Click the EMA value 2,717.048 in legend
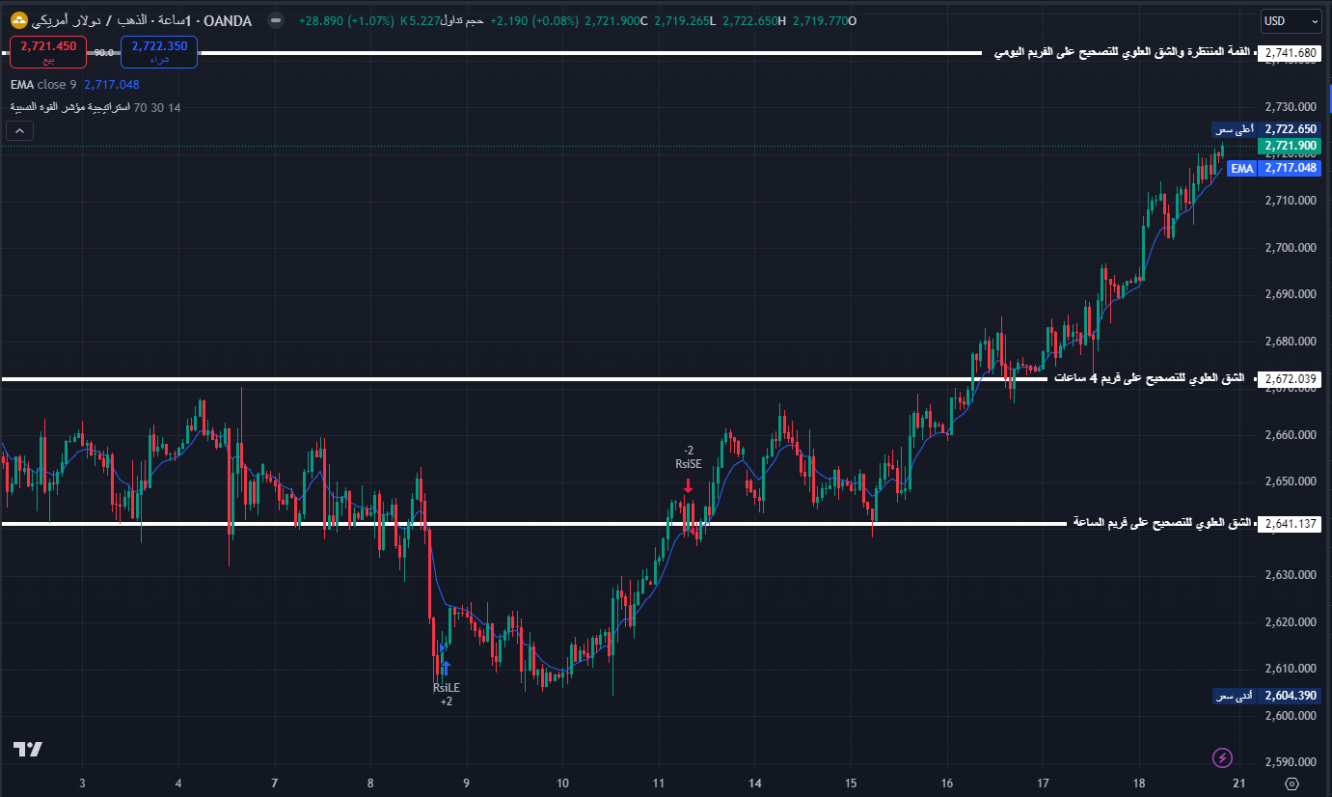The image size is (1332, 797). [112, 85]
